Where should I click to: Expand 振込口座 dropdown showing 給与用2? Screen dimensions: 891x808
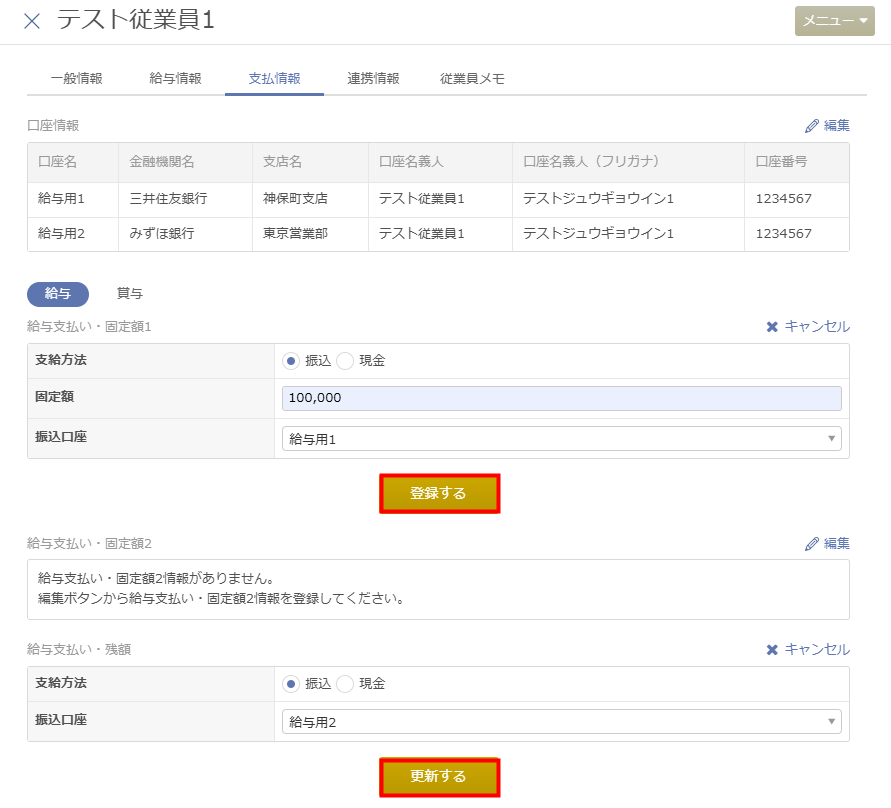[561, 722]
